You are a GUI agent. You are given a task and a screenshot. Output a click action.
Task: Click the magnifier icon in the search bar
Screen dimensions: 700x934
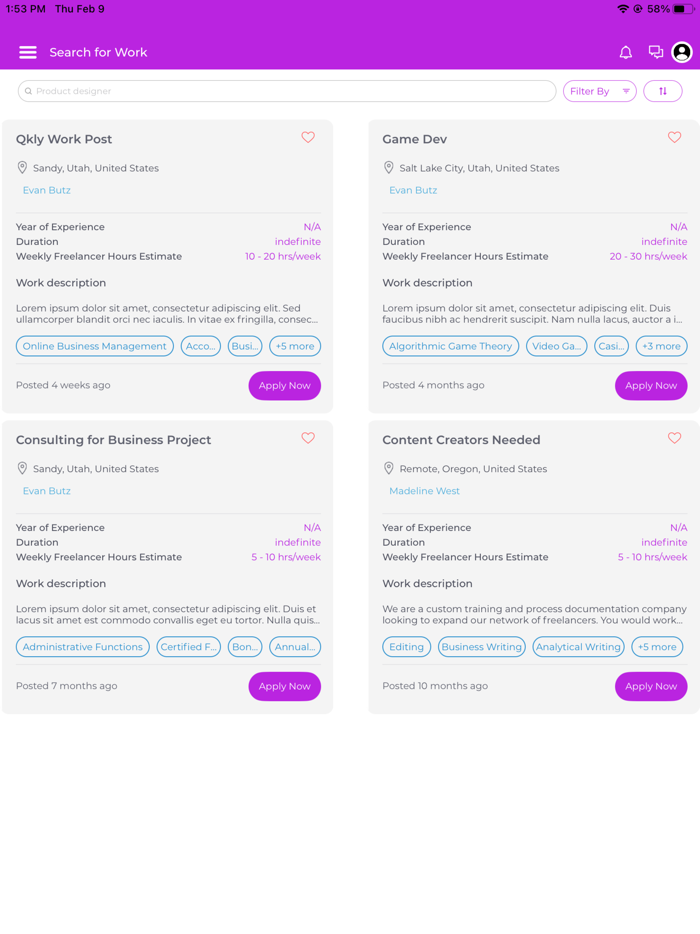click(28, 90)
